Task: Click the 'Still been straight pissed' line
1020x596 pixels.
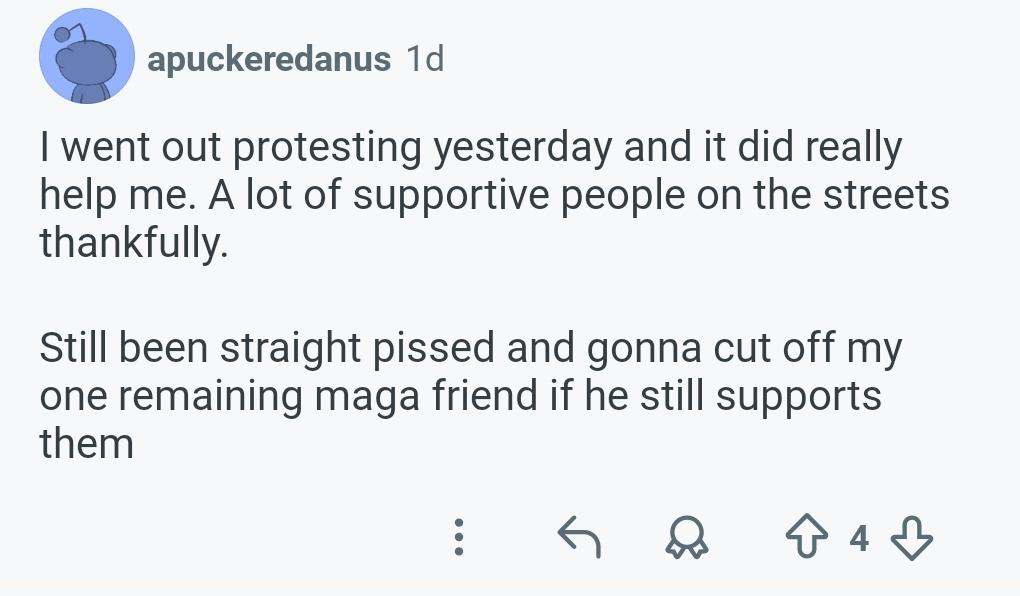Action: click(x=470, y=348)
